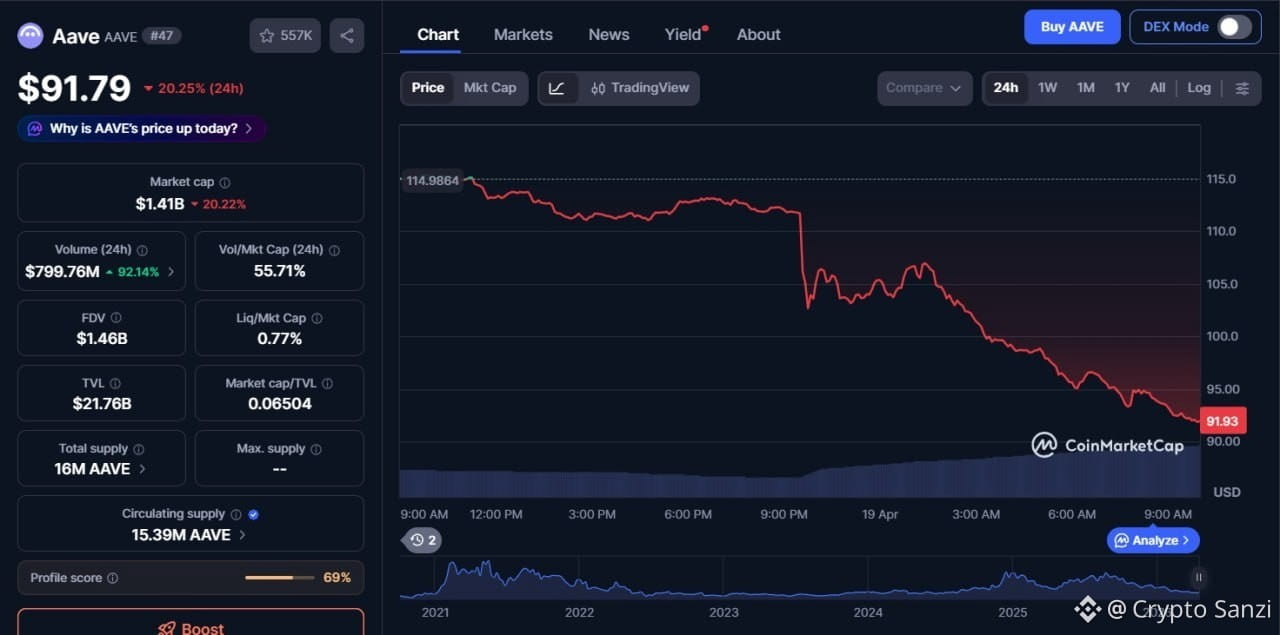This screenshot has width=1280, height=635.
Task: Click Total supply info icon
Action: point(139,449)
